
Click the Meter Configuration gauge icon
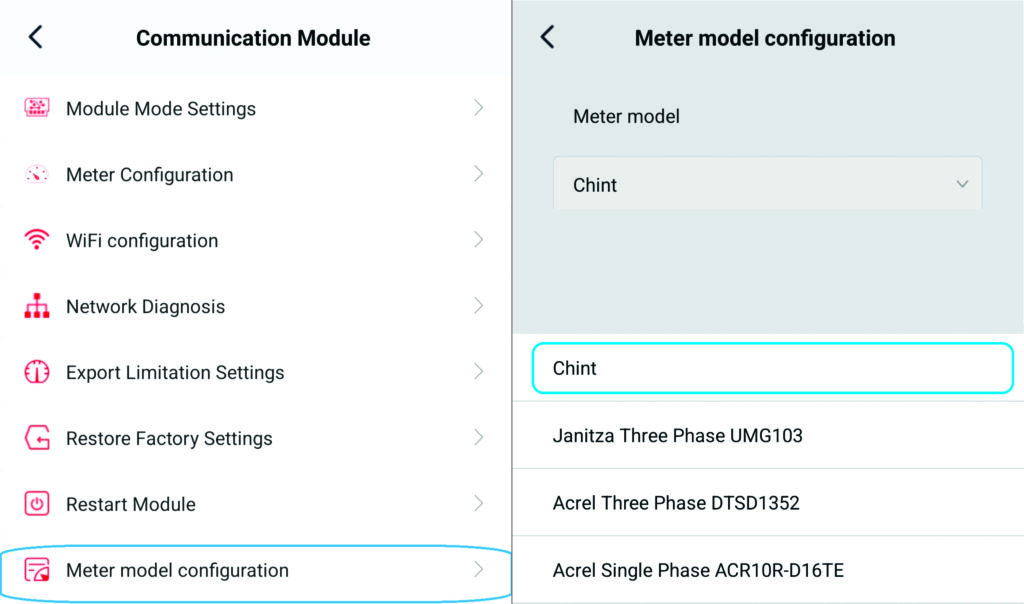37,174
